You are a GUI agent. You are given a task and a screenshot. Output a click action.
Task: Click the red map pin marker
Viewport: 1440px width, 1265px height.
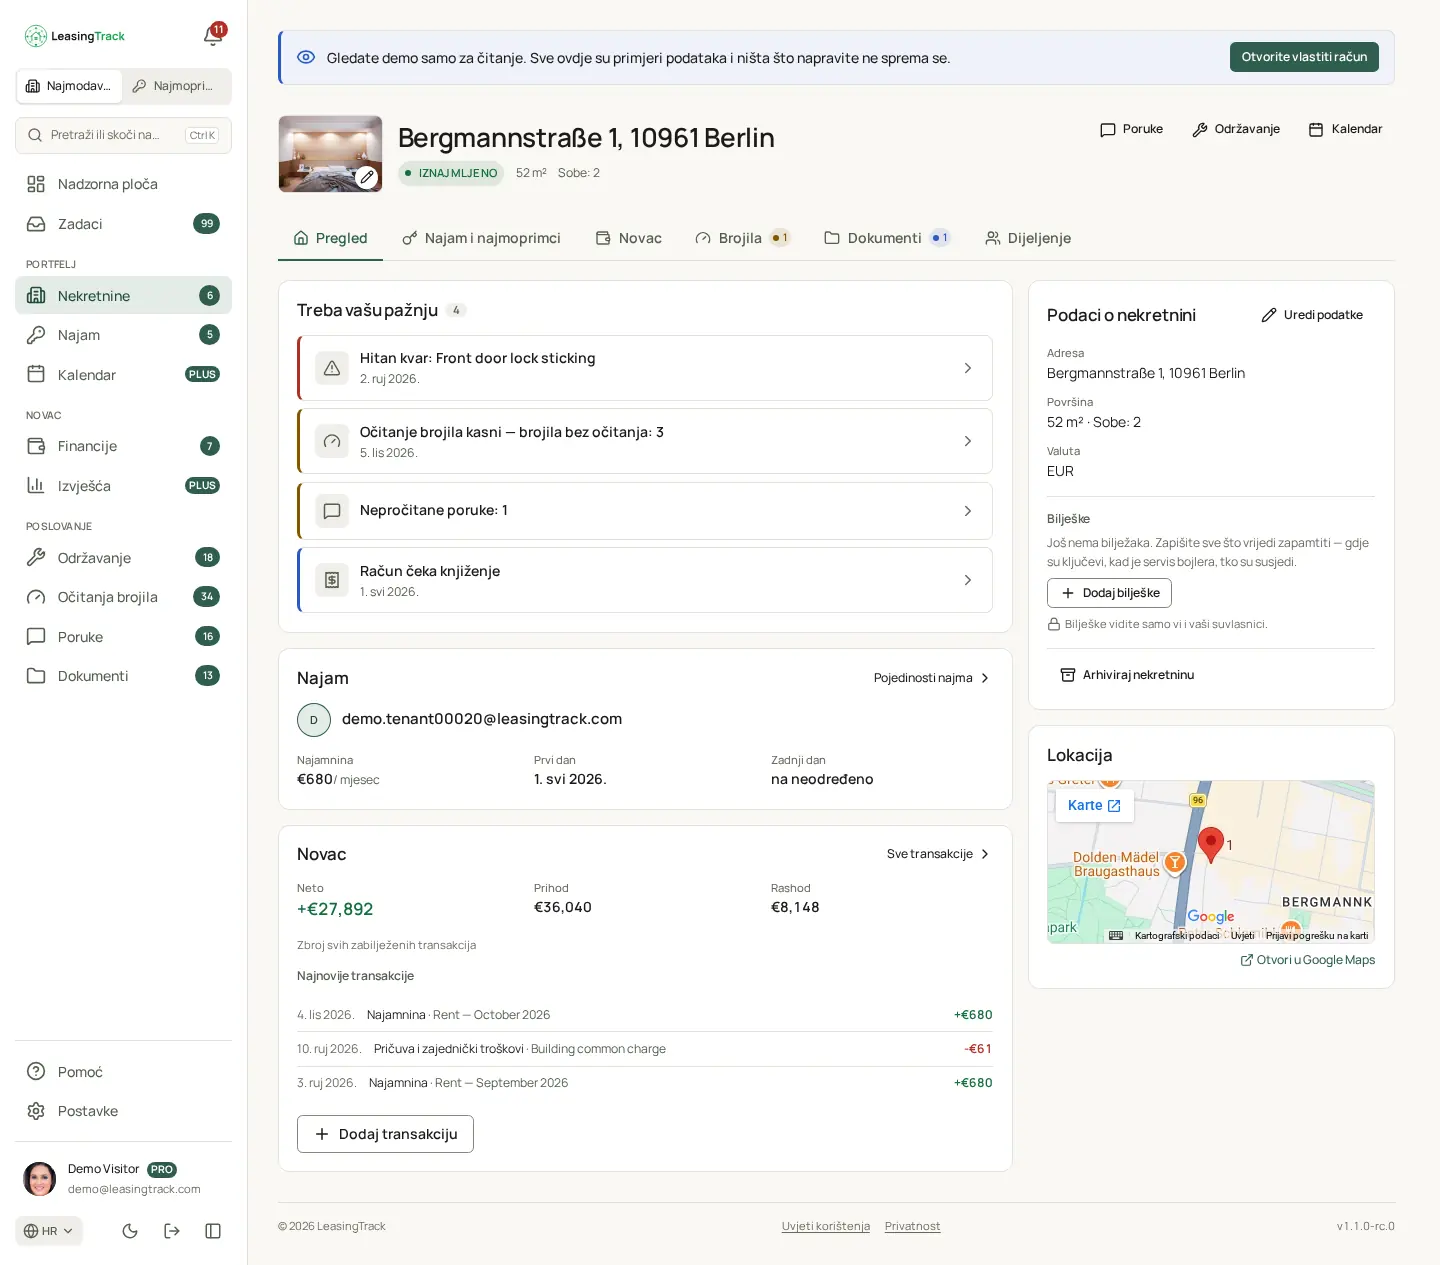pyautogui.click(x=1211, y=845)
